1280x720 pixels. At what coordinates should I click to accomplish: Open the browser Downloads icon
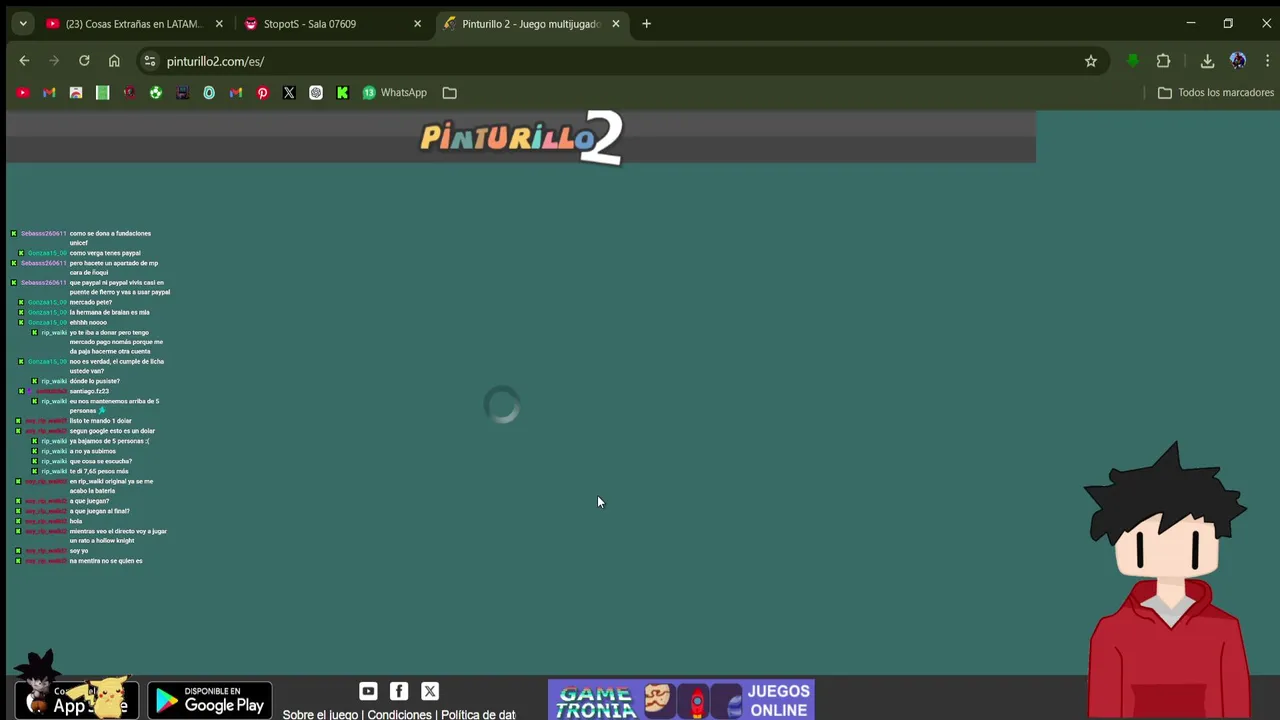(x=1207, y=61)
